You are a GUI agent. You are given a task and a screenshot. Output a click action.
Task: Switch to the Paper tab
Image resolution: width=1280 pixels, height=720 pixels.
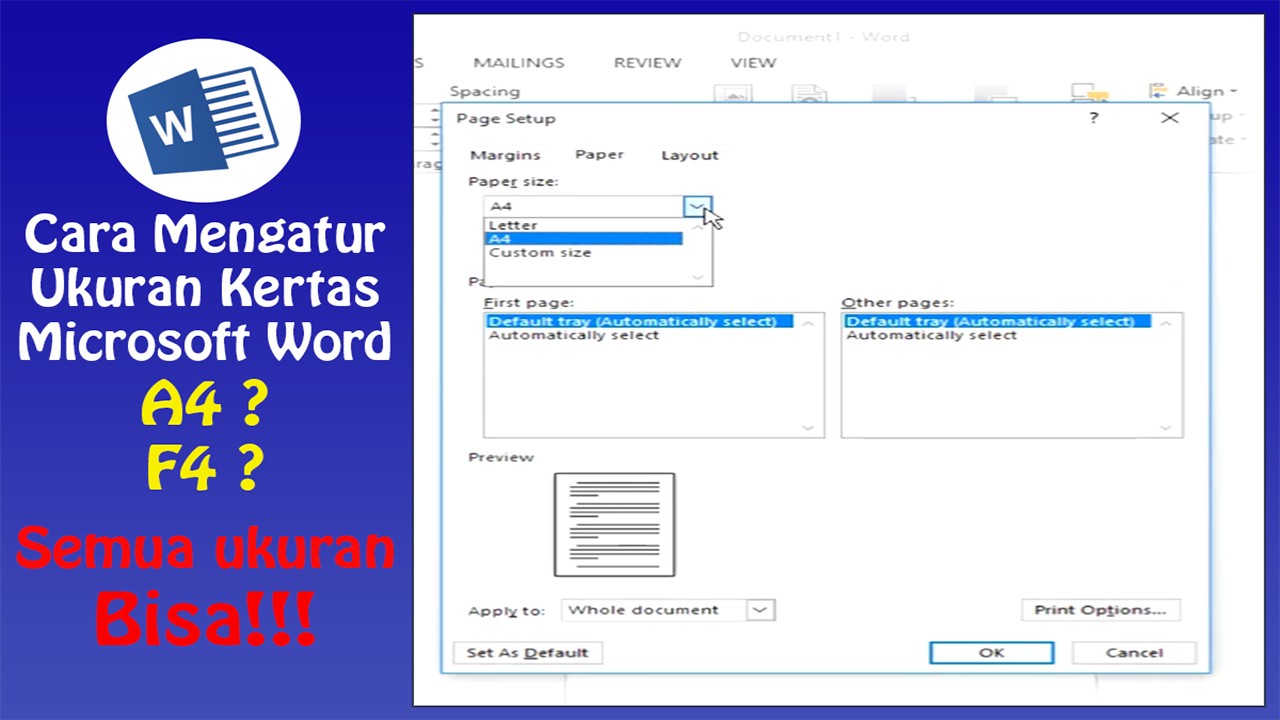click(599, 155)
